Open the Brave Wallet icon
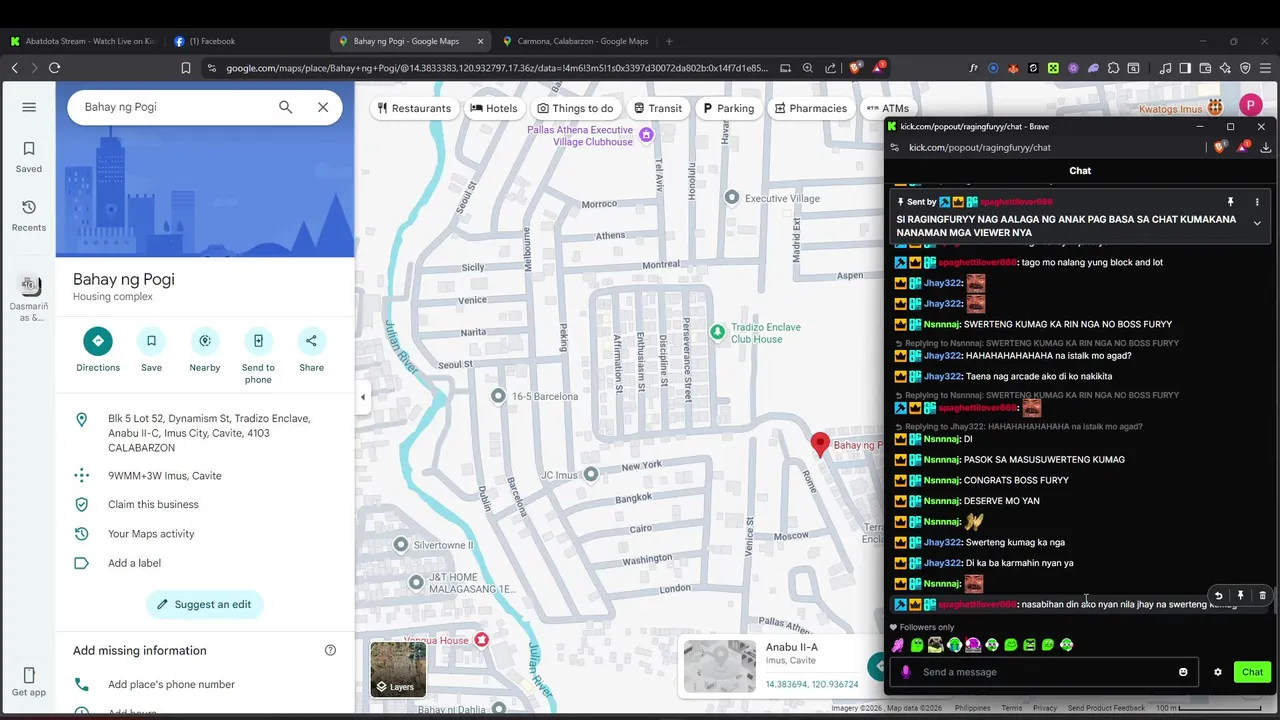Viewport: 1280px width, 720px height. pos(1205,68)
